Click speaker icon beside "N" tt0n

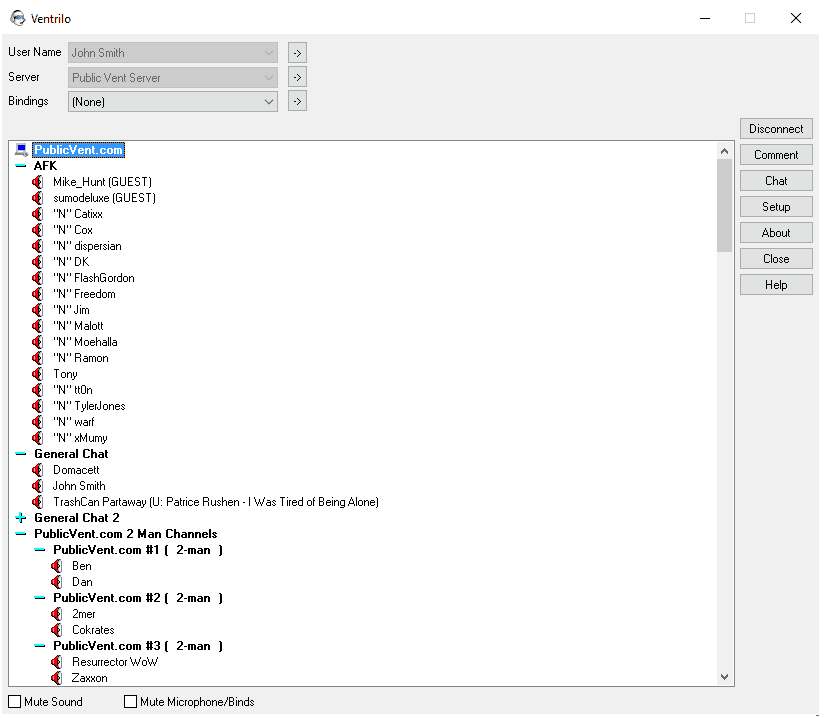[x=37, y=390]
